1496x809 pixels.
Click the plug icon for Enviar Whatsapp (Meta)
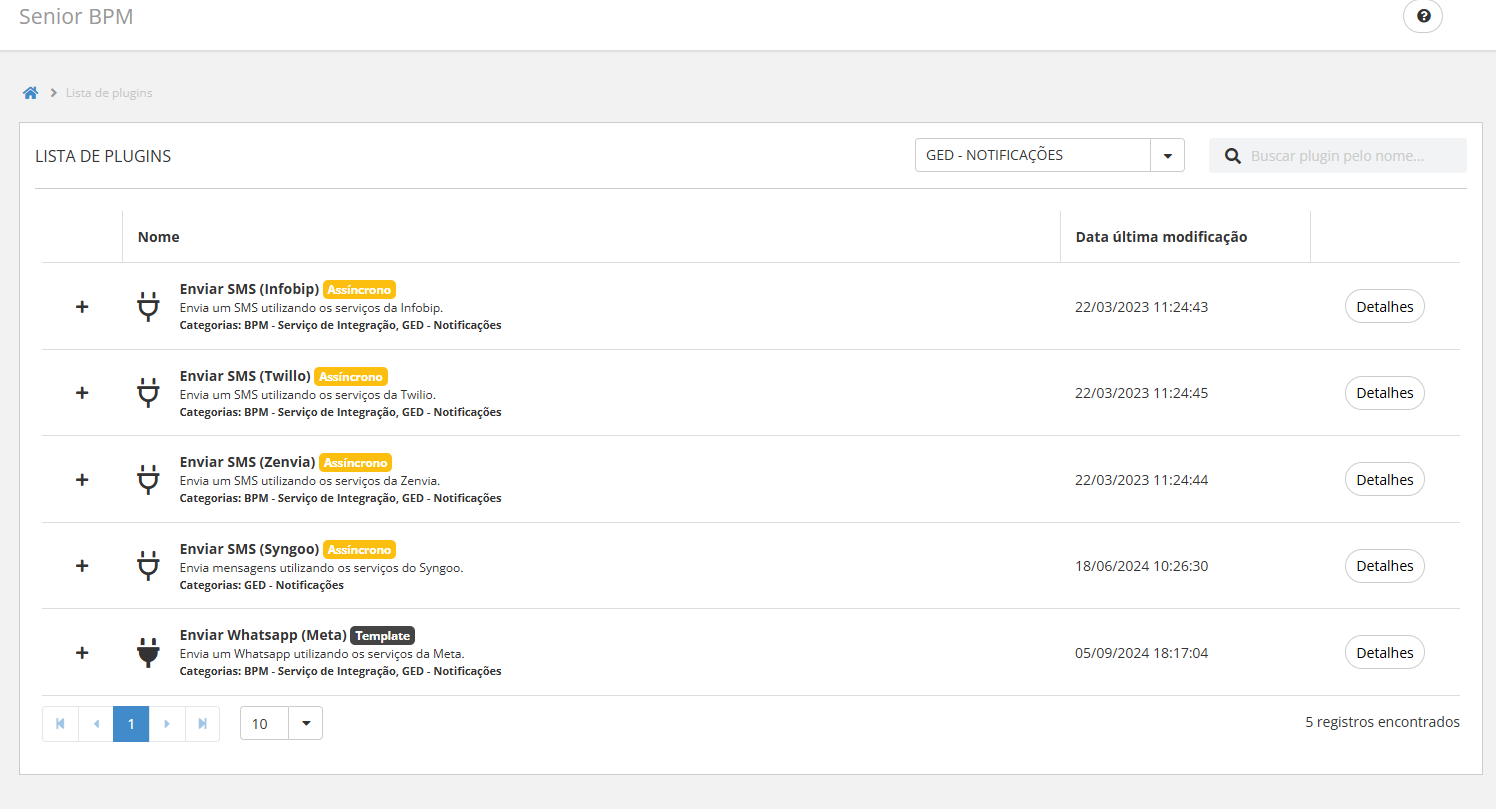pyautogui.click(x=148, y=653)
